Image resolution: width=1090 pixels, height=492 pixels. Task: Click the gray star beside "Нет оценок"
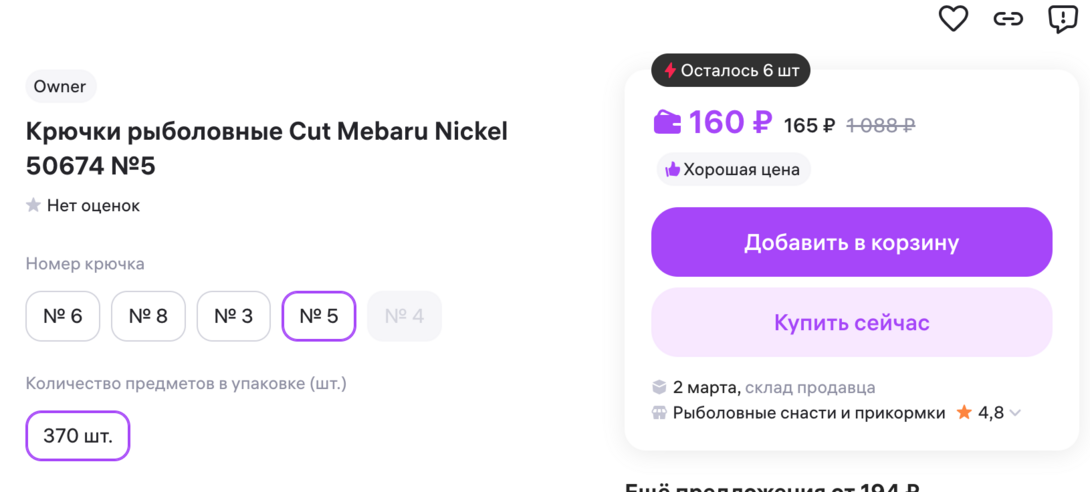tap(33, 206)
